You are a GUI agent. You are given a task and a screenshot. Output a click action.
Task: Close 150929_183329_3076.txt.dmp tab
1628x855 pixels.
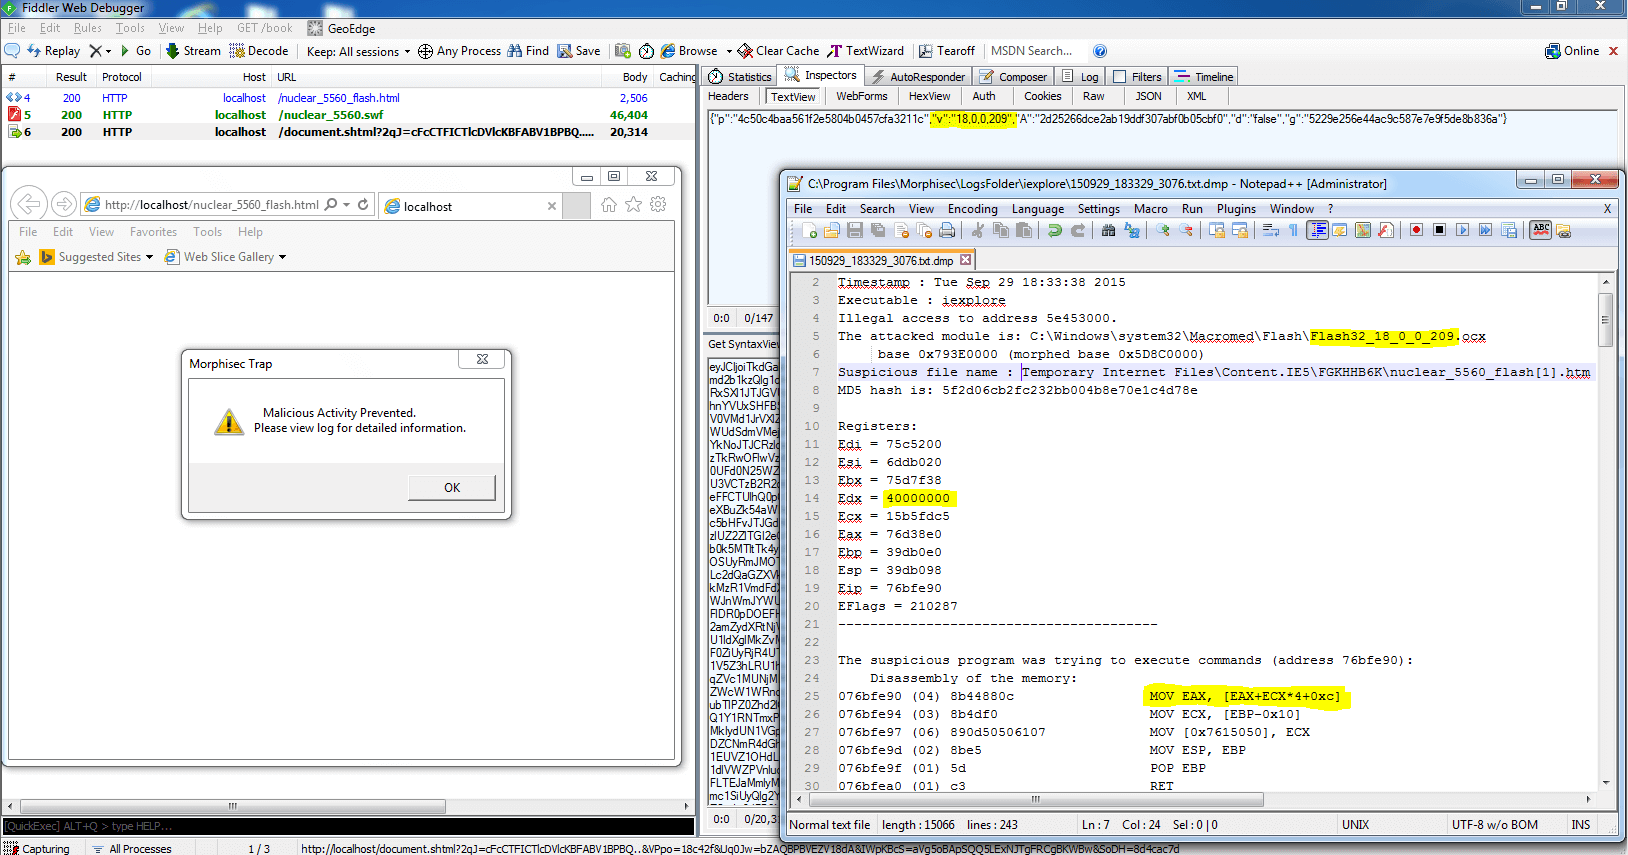coord(965,260)
